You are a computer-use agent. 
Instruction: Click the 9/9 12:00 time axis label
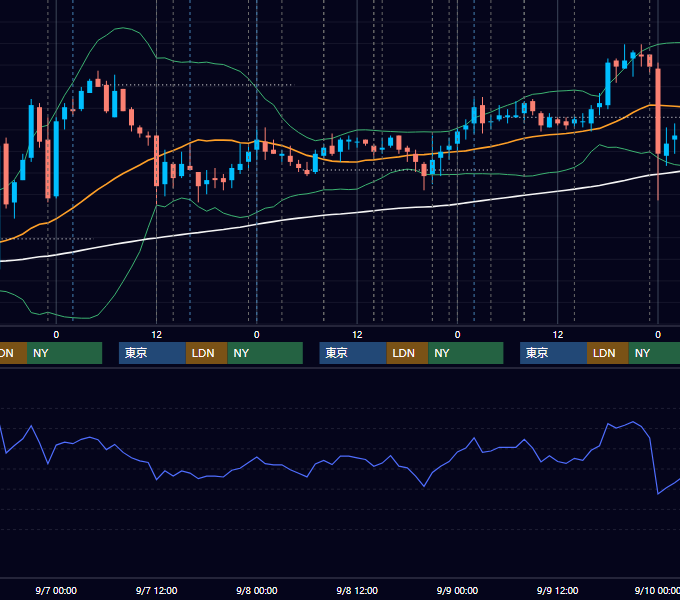coord(557,590)
